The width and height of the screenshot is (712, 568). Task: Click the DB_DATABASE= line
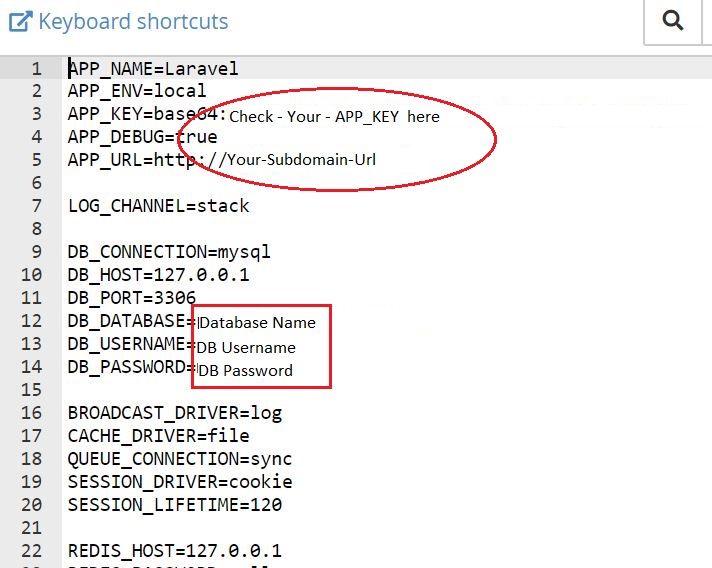132,321
